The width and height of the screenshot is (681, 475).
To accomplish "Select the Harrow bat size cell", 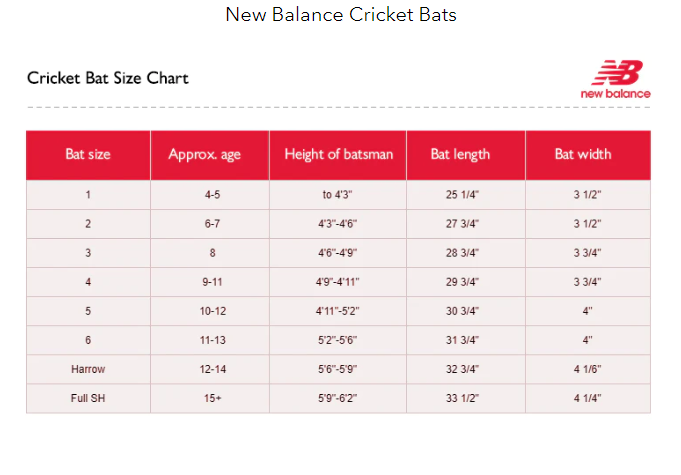I will tap(88, 369).
